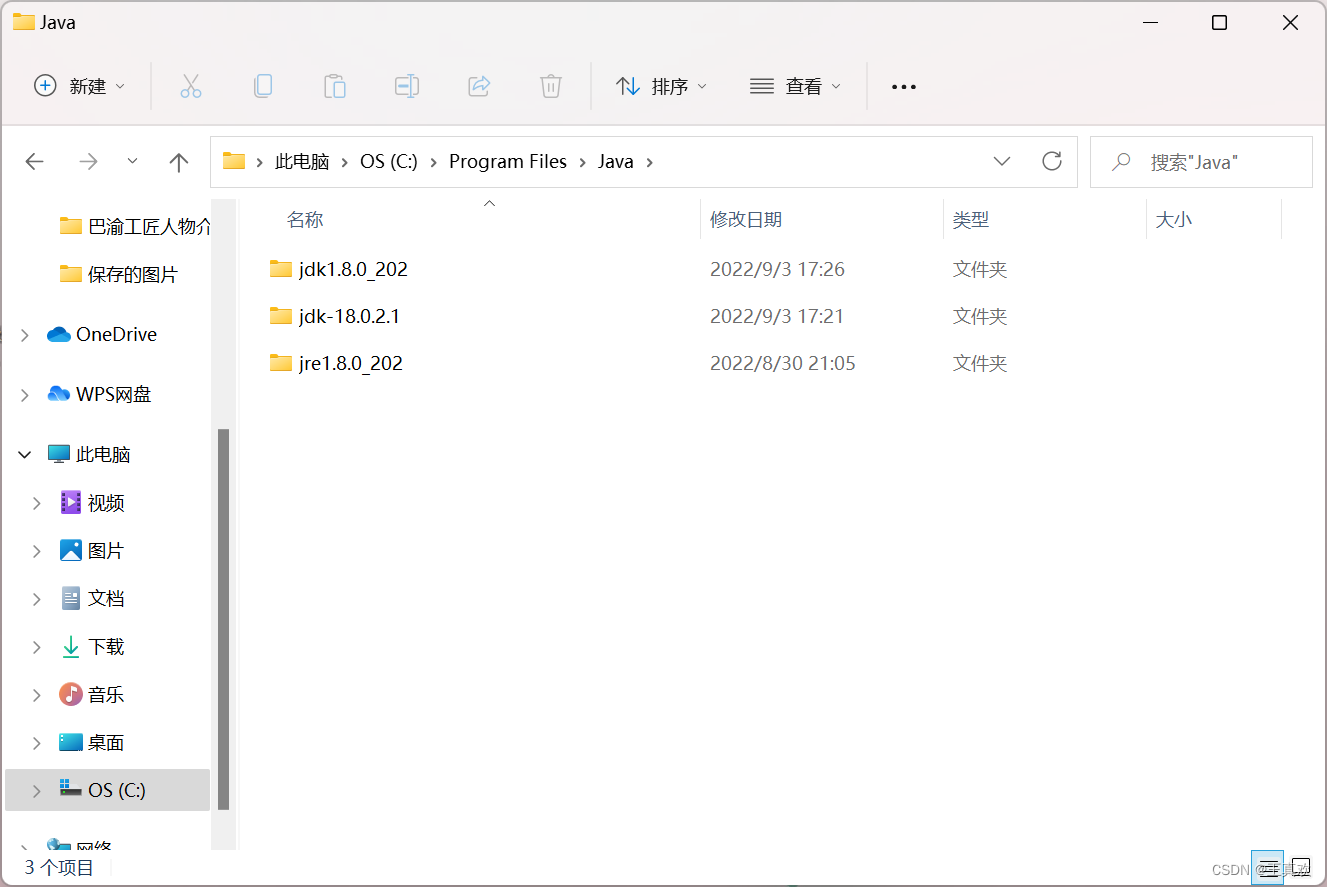This screenshot has width=1327, height=887.
Task: Sort by 类型 column header
Action: [x=971, y=220]
